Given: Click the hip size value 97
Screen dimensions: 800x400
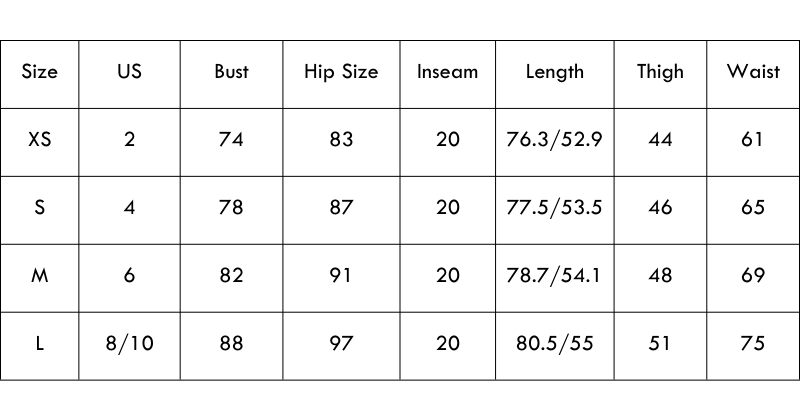Looking at the screenshot, I should point(341,344).
